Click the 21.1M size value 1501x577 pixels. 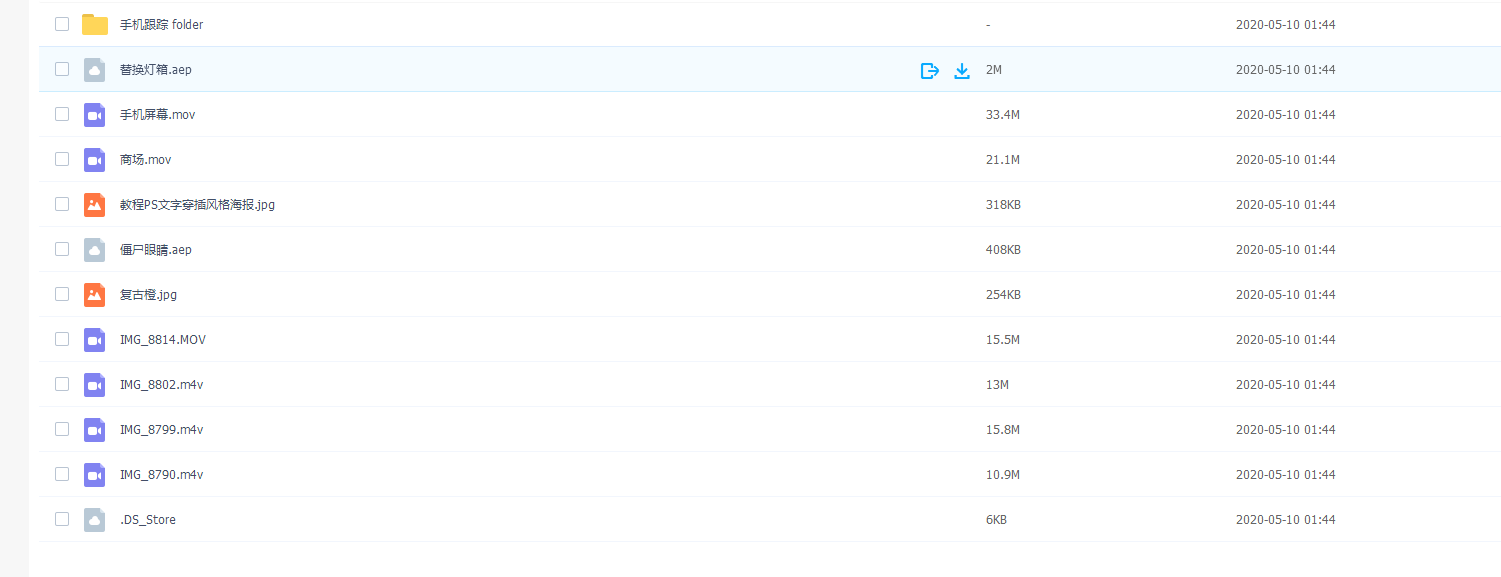click(1003, 160)
